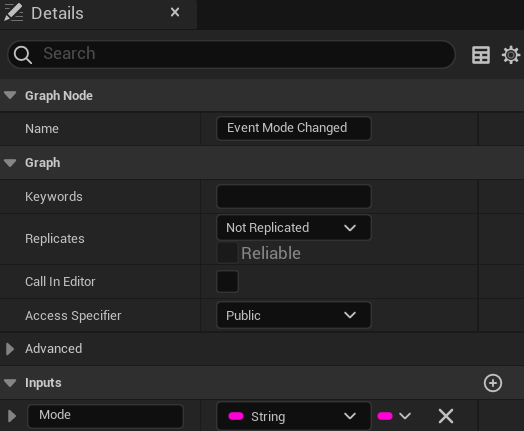Toggle the Reliable checkbox

[227, 253]
